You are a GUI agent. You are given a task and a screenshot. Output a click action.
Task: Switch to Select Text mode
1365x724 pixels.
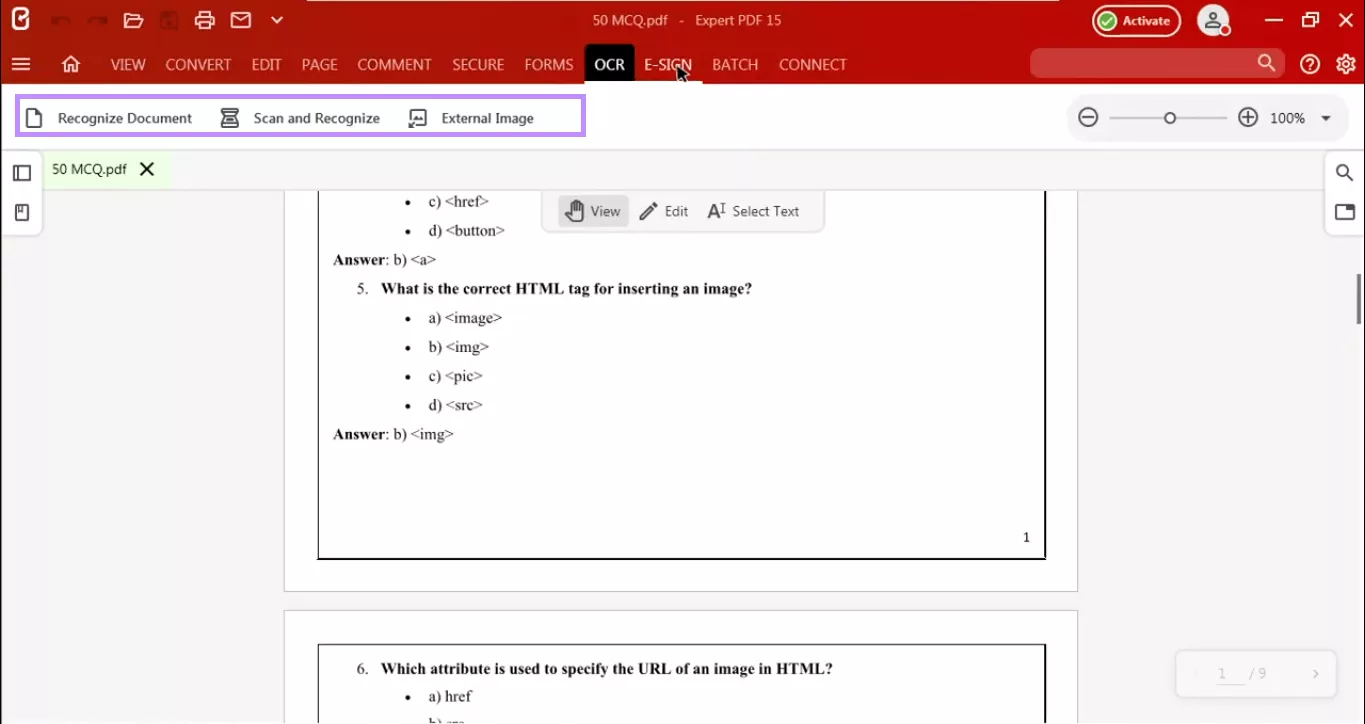(x=753, y=211)
